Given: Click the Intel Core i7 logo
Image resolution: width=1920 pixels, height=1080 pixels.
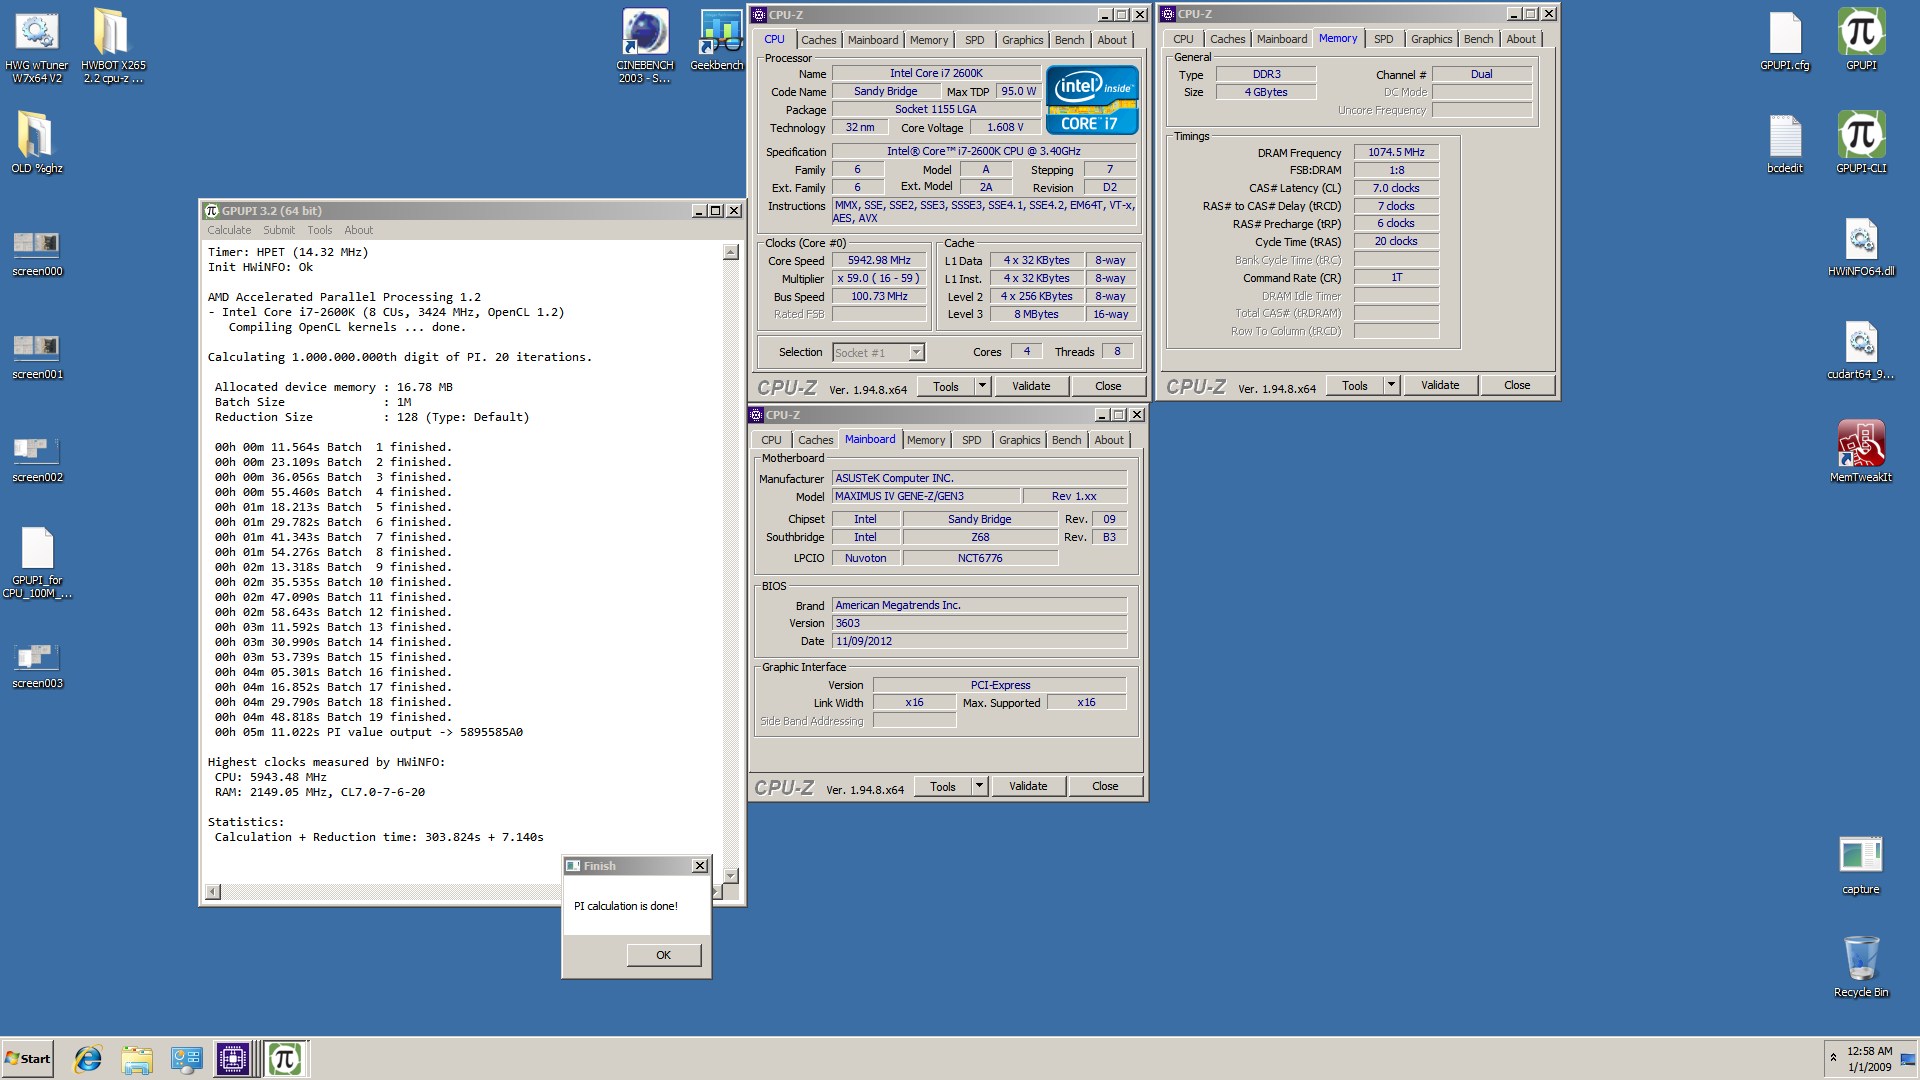Looking at the screenshot, I should tap(1092, 100).
